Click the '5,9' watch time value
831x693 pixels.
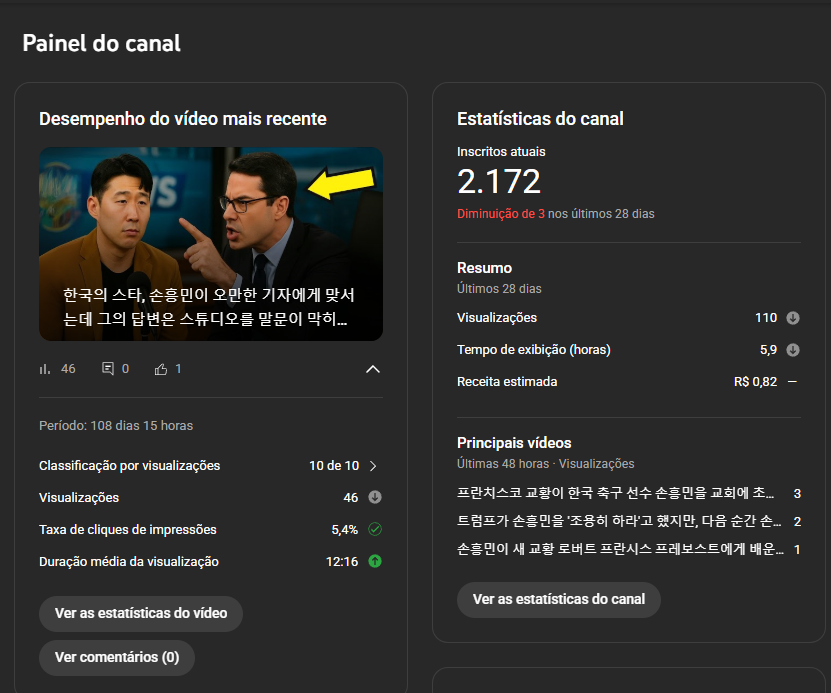click(x=768, y=350)
